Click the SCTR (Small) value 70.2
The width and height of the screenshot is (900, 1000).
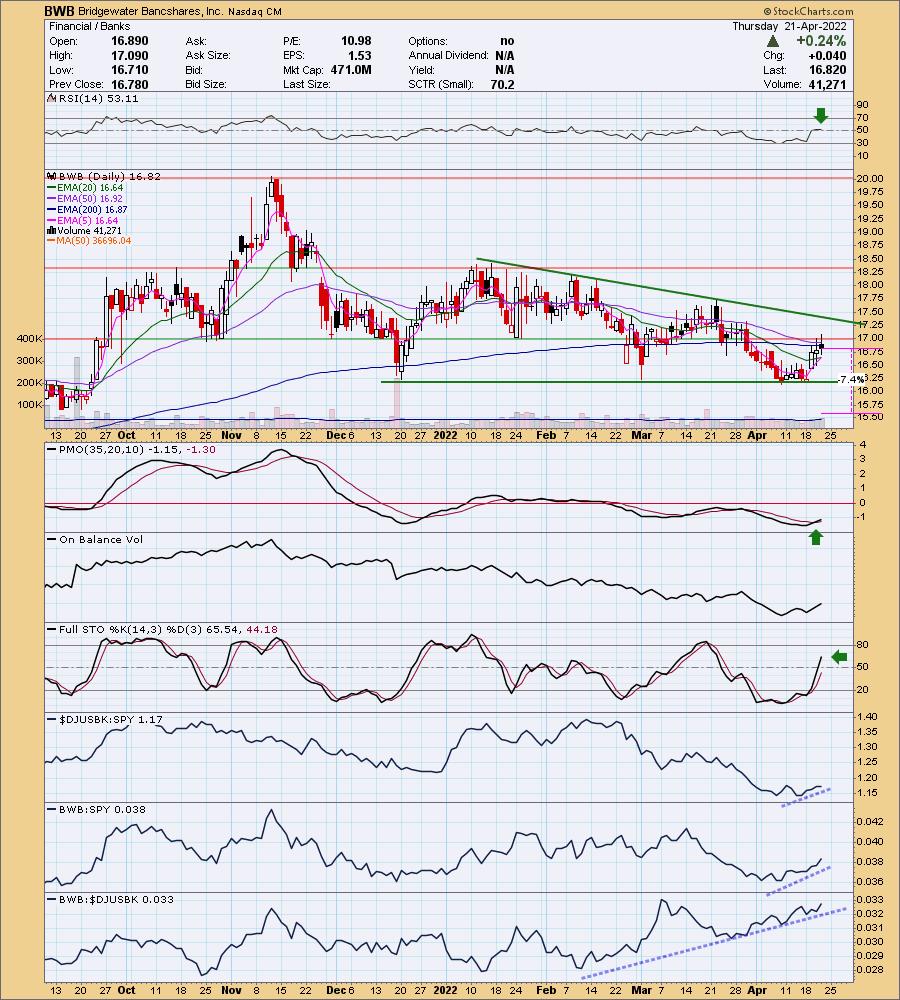[503, 85]
